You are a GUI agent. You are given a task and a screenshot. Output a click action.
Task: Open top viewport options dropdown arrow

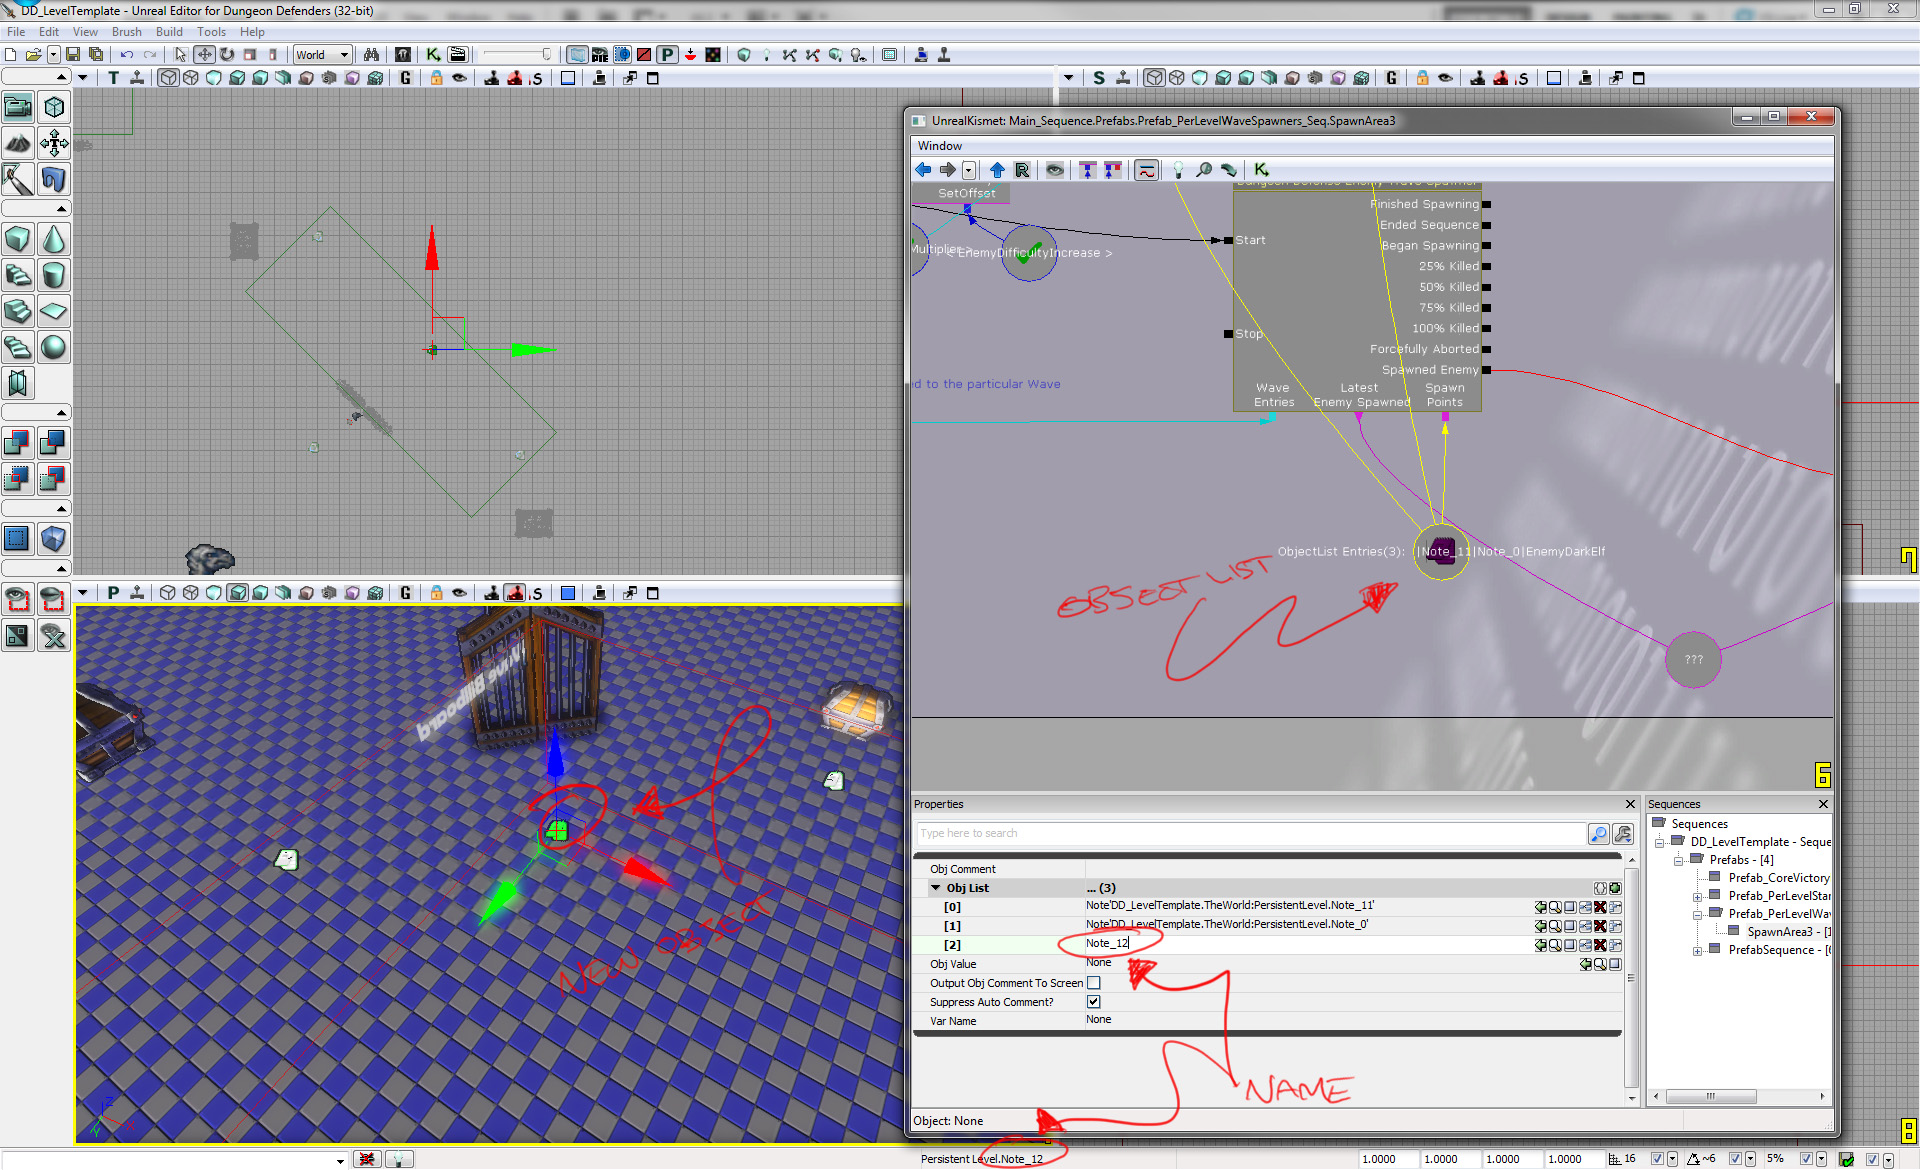point(83,78)
